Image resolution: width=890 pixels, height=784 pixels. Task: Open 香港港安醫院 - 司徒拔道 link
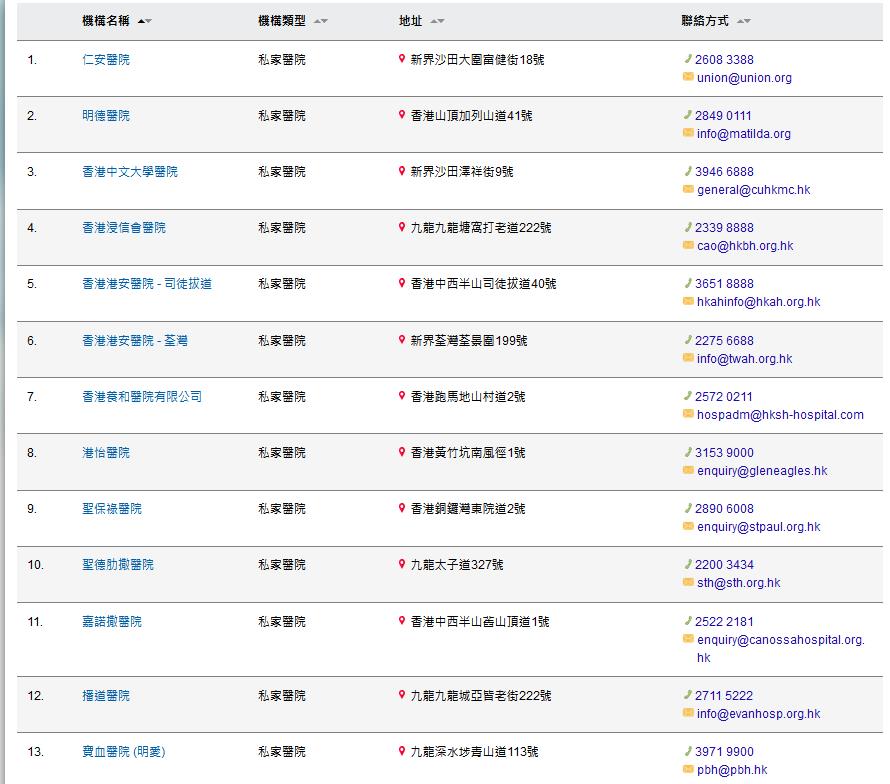[x=147, y=284]
